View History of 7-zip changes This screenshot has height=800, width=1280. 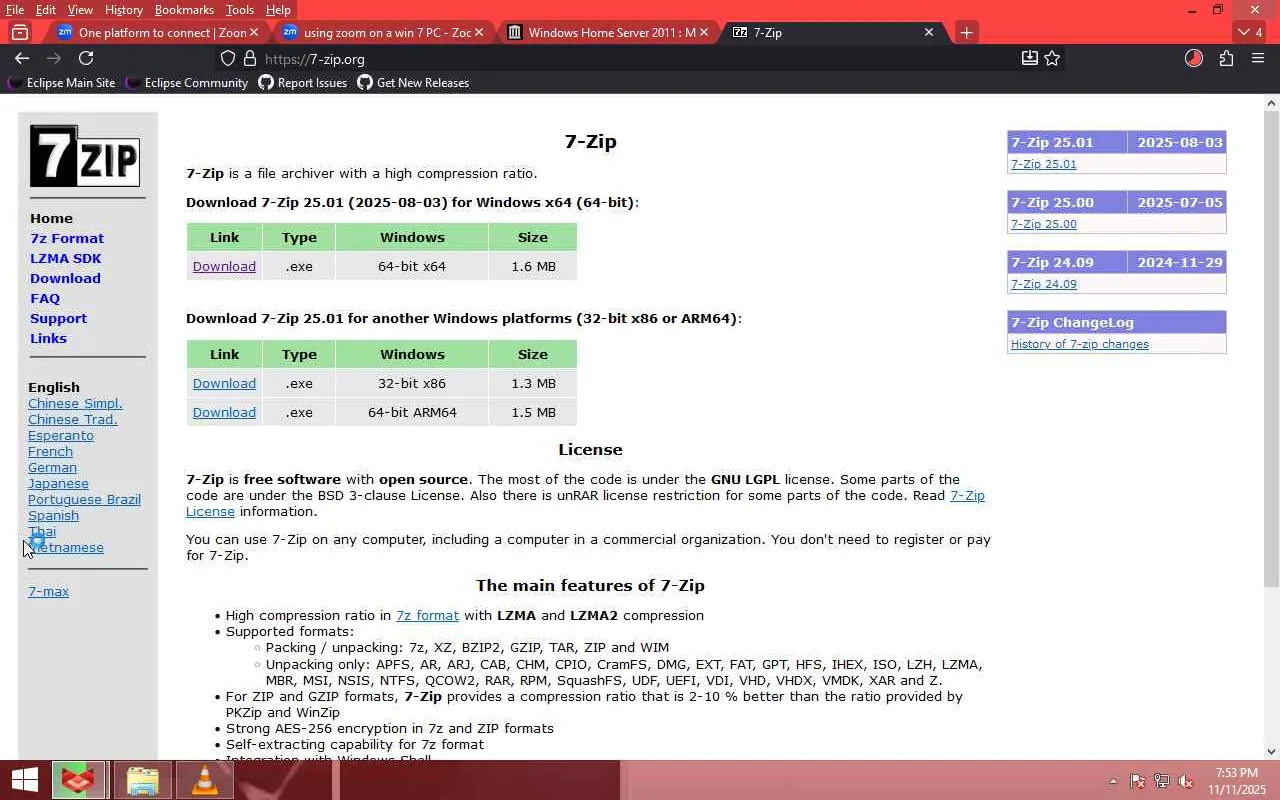[x=1079, y=344]
